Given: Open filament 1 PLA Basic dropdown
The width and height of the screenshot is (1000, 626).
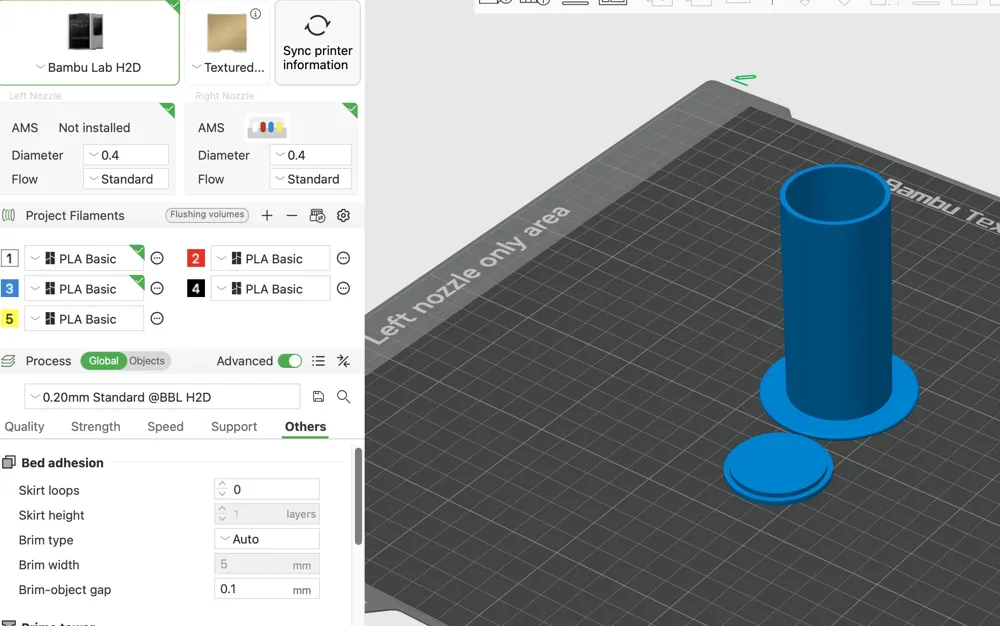Looking at the screenshot, I should point(84,258).
